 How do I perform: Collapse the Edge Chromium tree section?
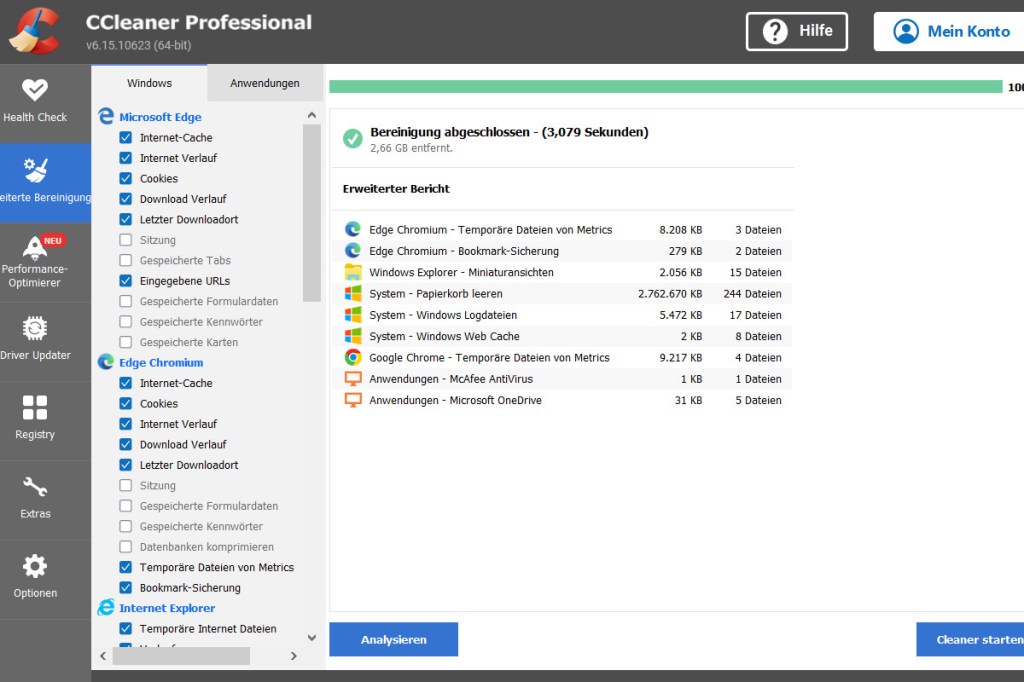[x=161, y=363]
